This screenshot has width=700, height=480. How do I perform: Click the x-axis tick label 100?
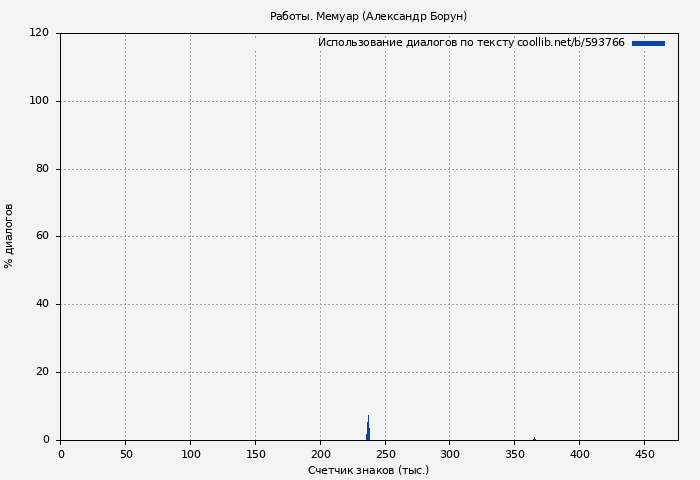[x=190, y=454]
